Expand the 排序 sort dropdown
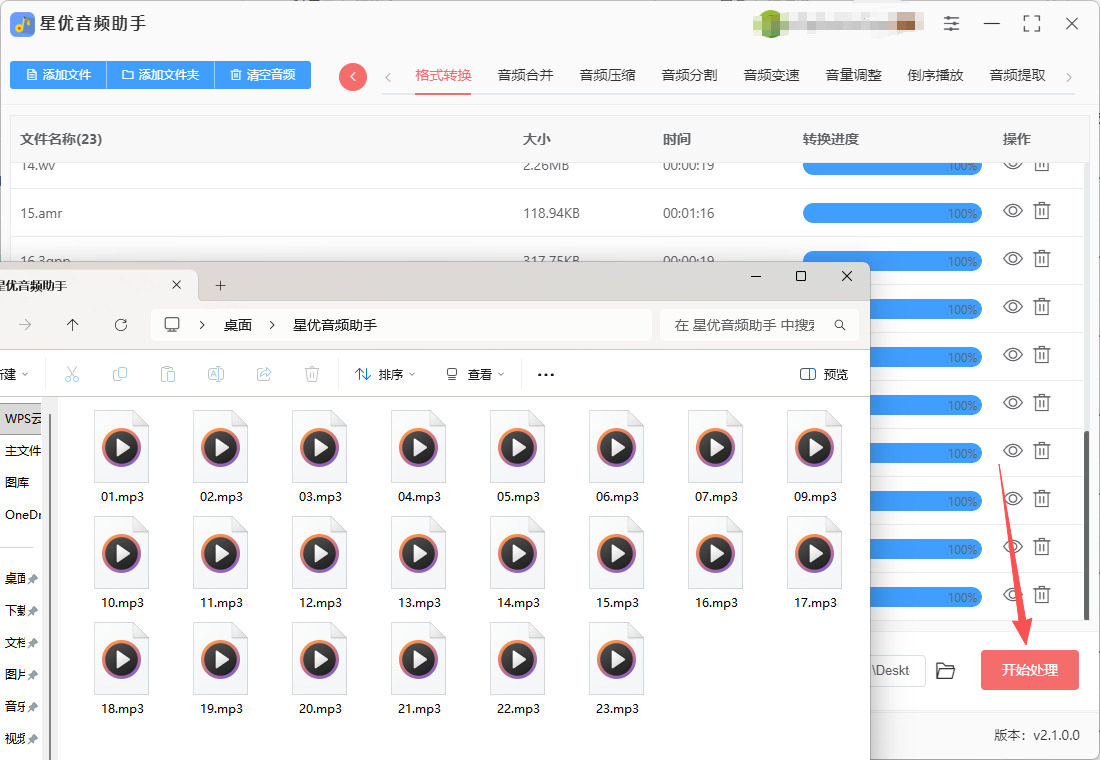The height and width of the screenshot is (760, 1100). [x=386, y=374]
